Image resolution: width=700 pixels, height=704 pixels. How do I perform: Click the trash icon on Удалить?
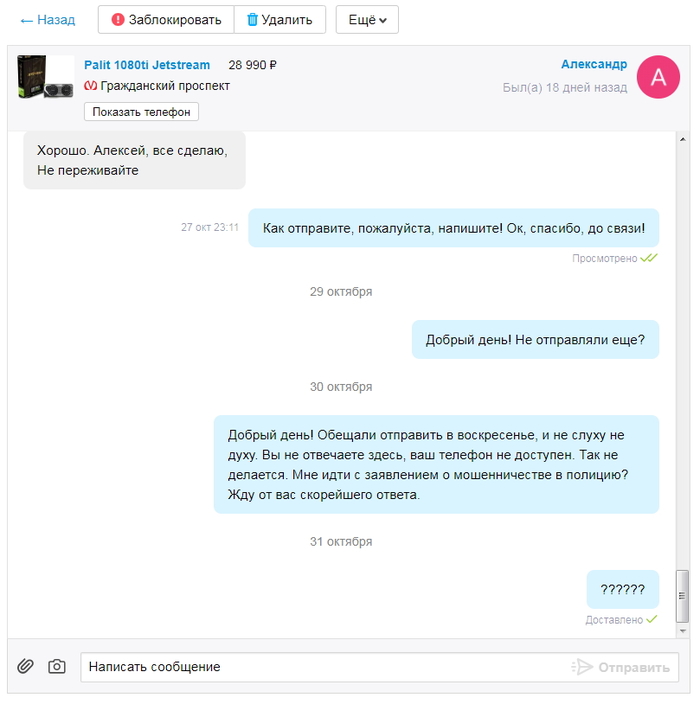click(252, 19)
